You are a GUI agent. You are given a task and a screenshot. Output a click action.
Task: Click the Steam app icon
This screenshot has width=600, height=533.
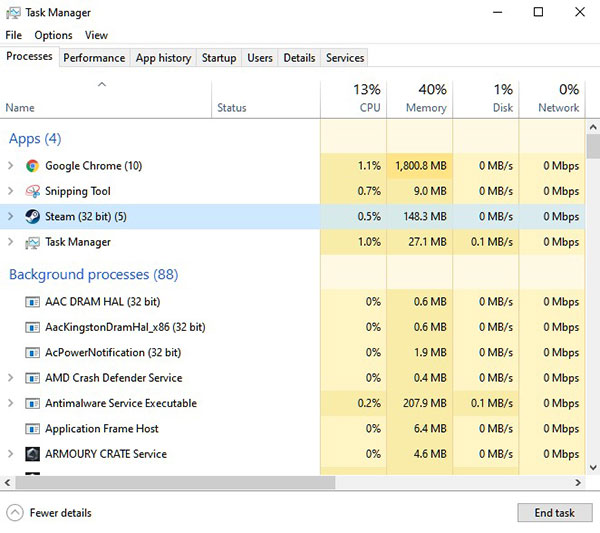coord(32,216)
